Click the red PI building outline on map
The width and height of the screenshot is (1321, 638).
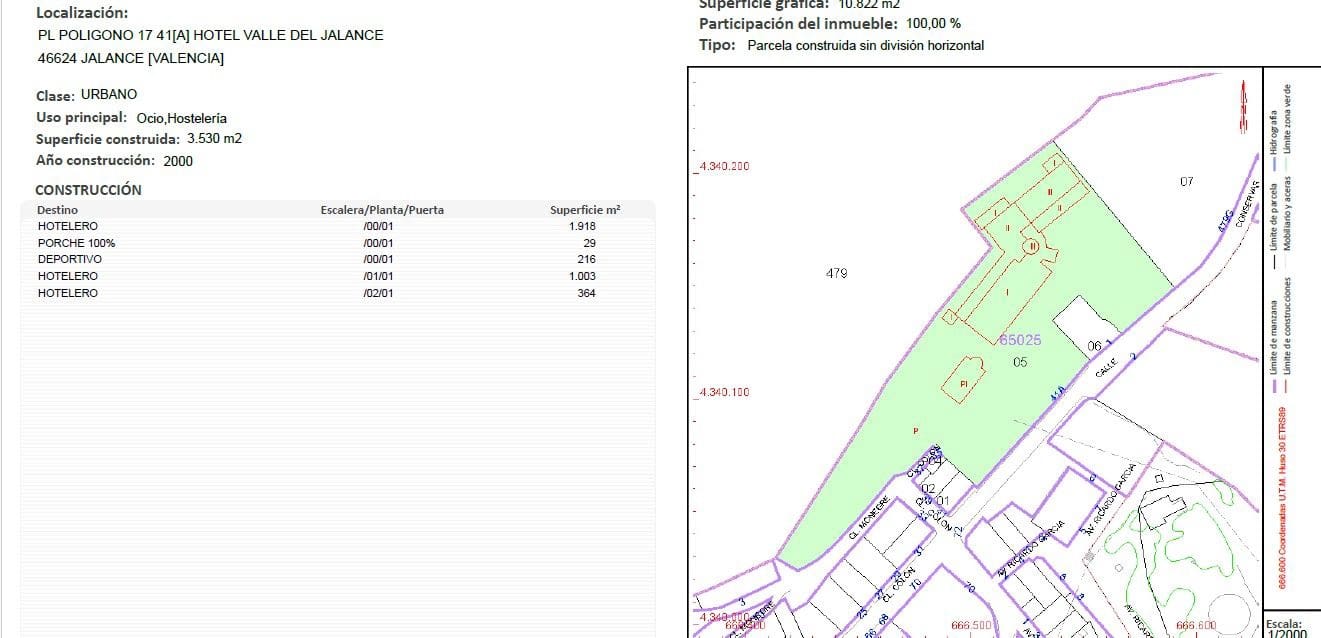tap(964, 381)
